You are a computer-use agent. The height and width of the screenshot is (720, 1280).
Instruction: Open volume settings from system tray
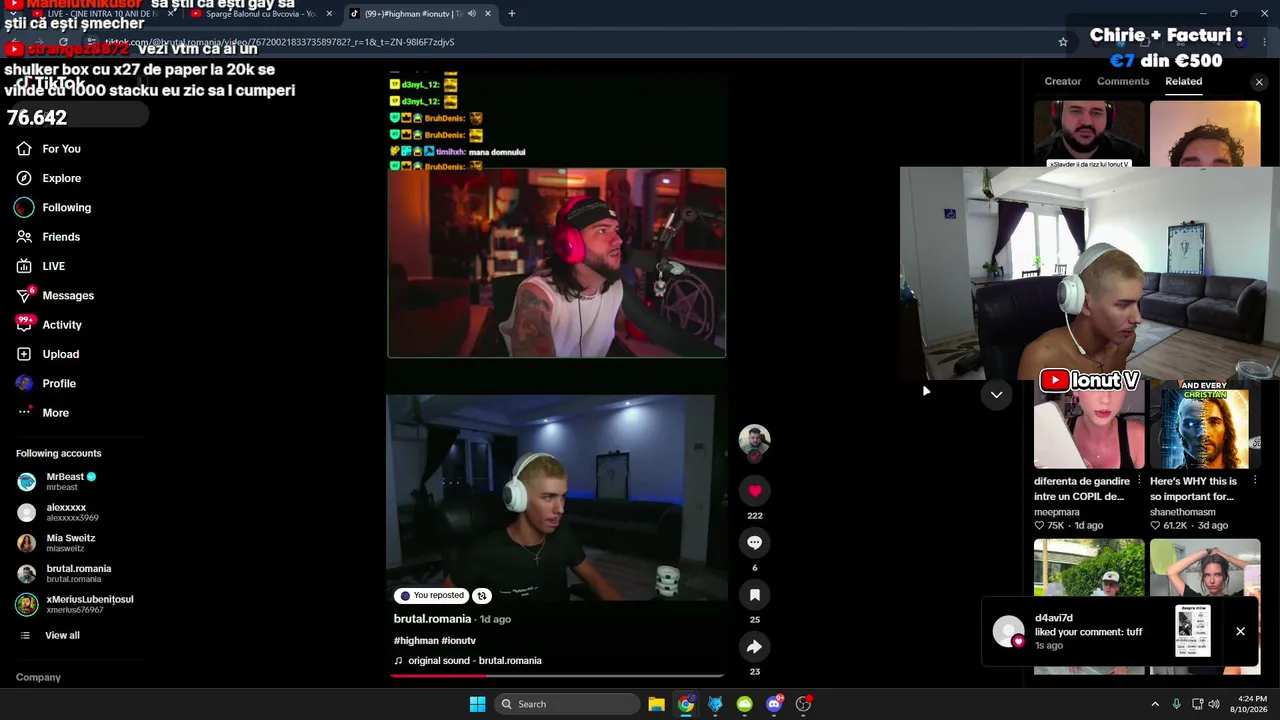click(x=1214, y=704)
